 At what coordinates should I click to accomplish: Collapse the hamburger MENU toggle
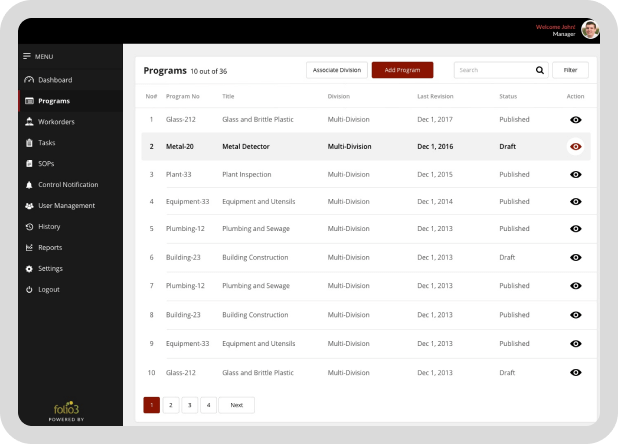click(28, 56)
